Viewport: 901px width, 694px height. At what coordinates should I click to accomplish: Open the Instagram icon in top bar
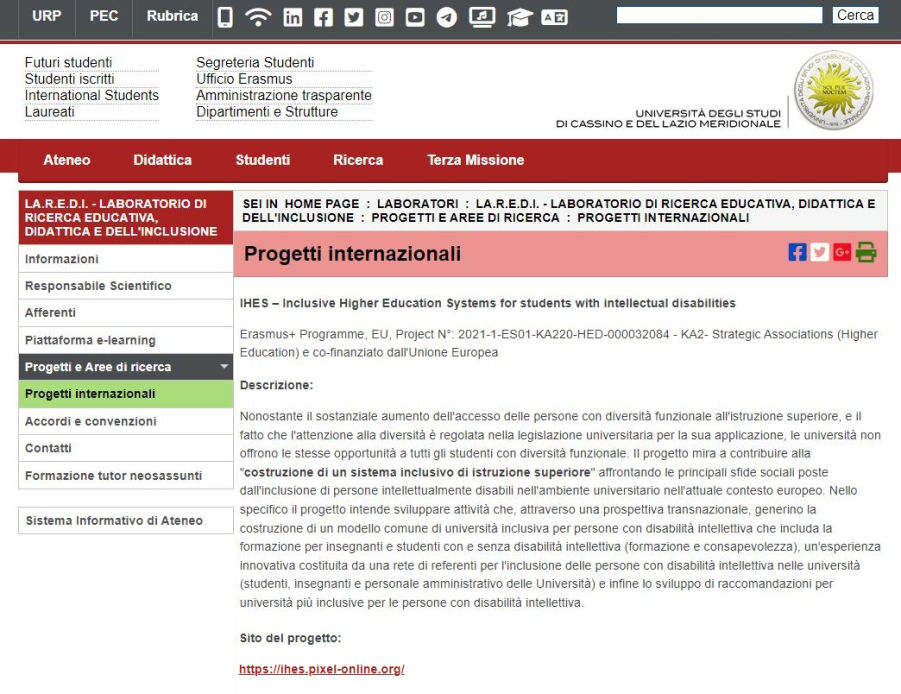[x=384, y=17]
